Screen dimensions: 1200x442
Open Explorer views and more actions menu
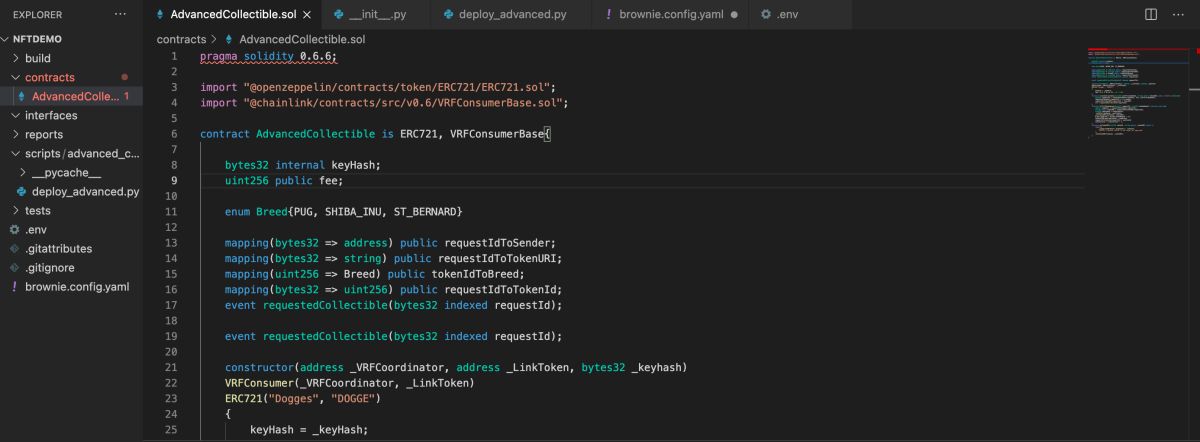click(x=121, y=15)
